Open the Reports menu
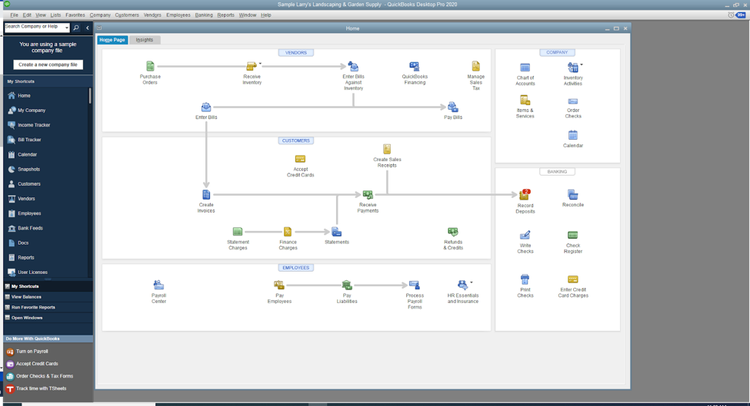Viewport: 750px width, 406px height. point(226,15)
